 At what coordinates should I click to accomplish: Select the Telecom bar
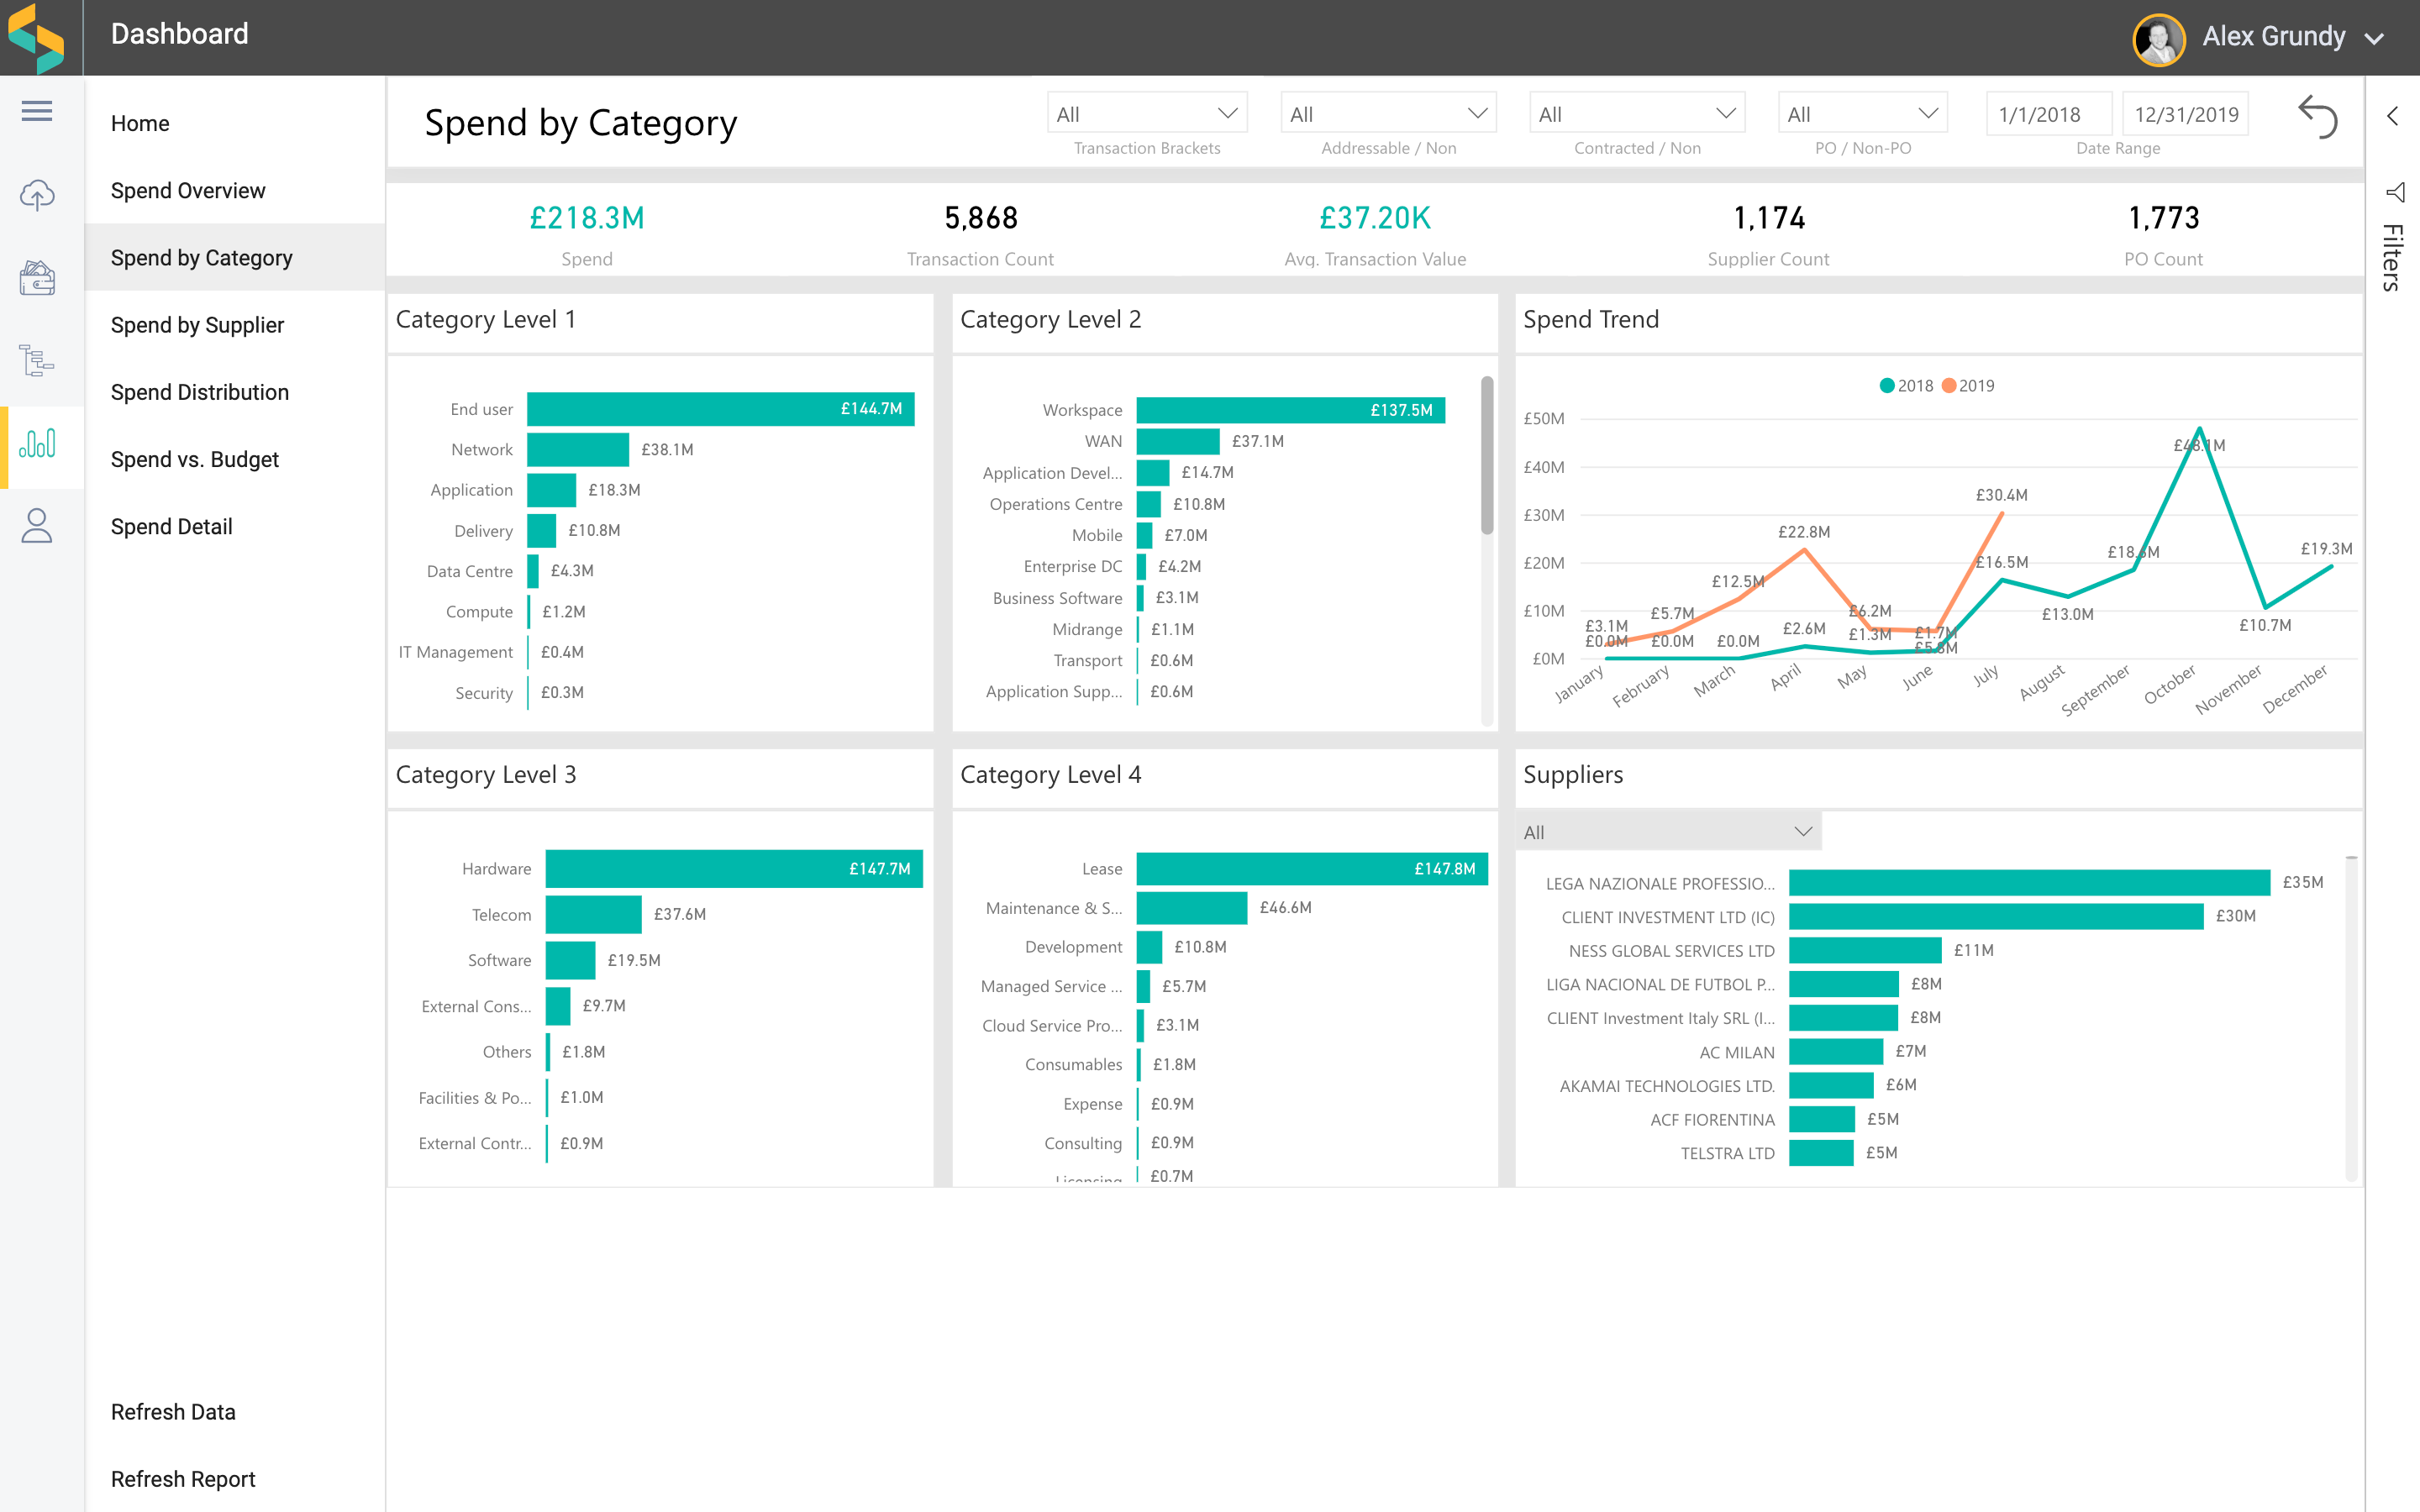click(593, 914)
